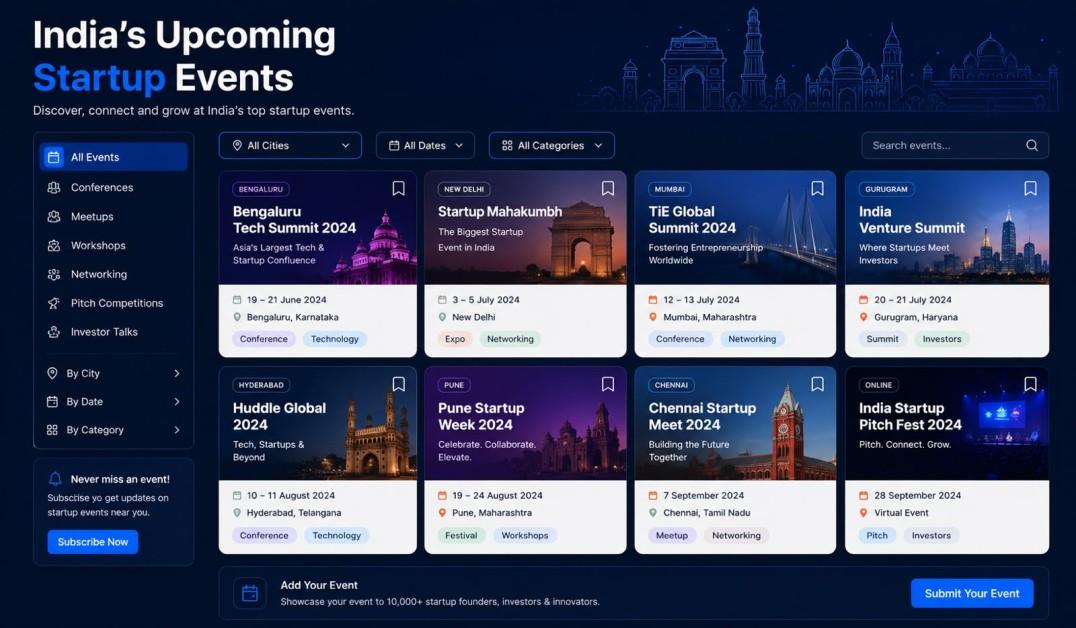Click the ONLINE badge
The height and width of the screenshot is (628, 1076).
pos(878,385)
